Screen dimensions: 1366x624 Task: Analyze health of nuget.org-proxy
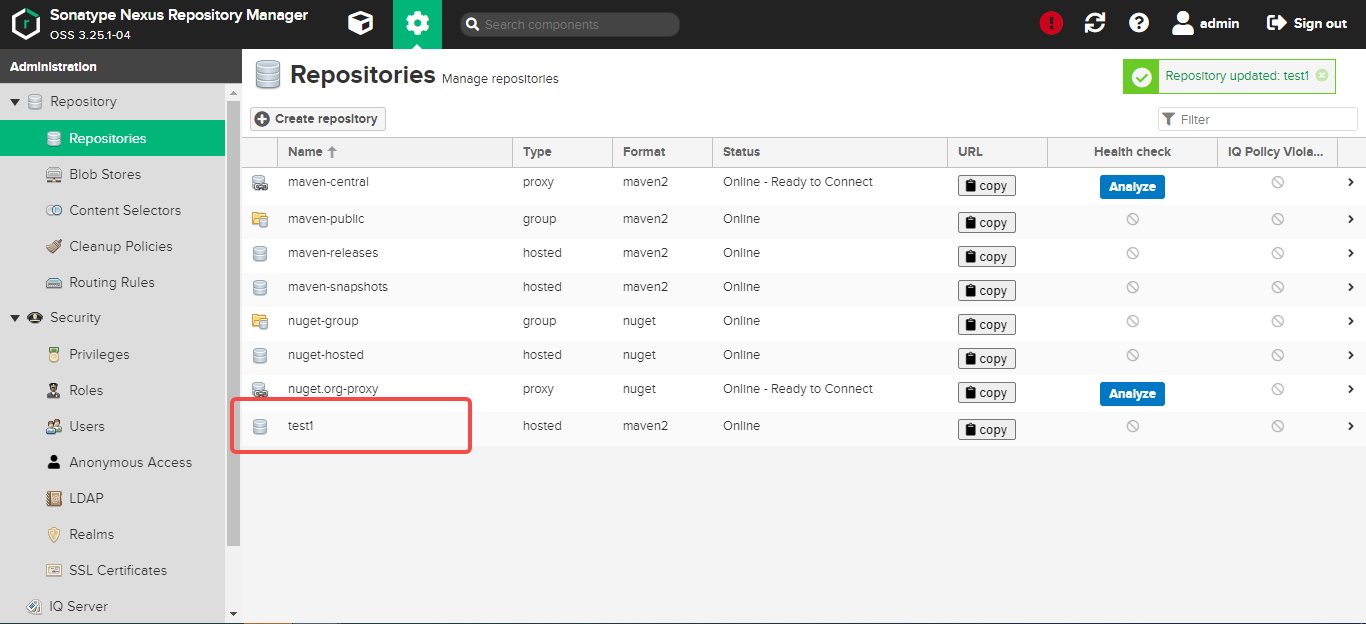[x=1132, y=394]
